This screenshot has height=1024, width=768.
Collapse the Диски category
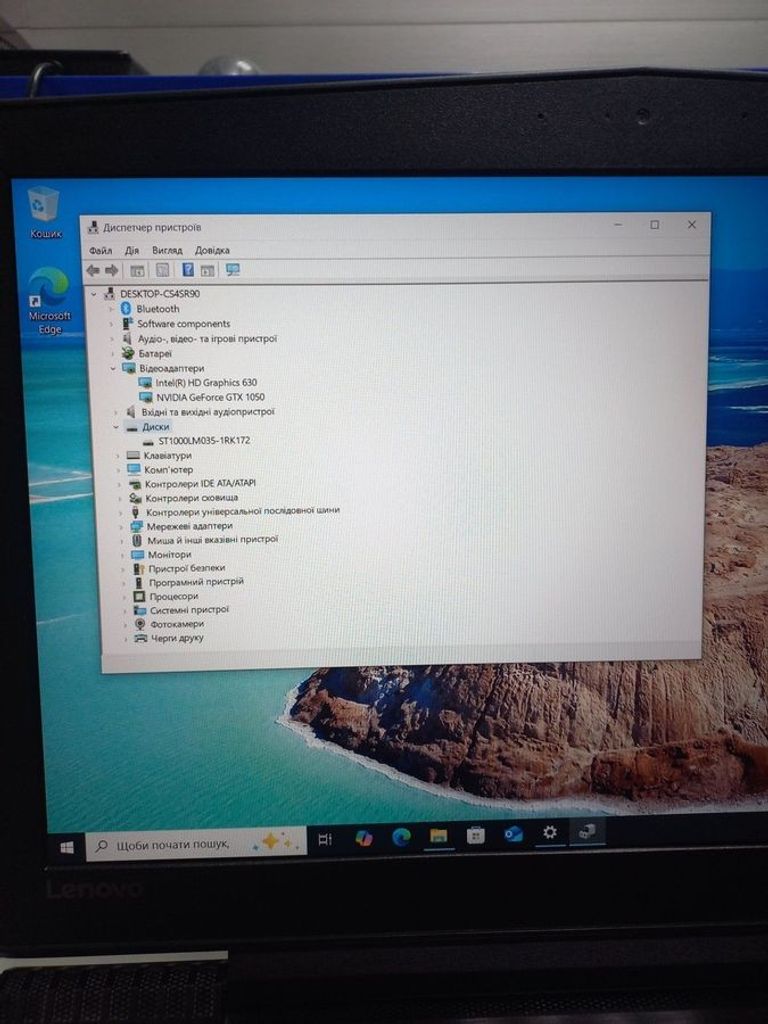(x=116, y=427)
